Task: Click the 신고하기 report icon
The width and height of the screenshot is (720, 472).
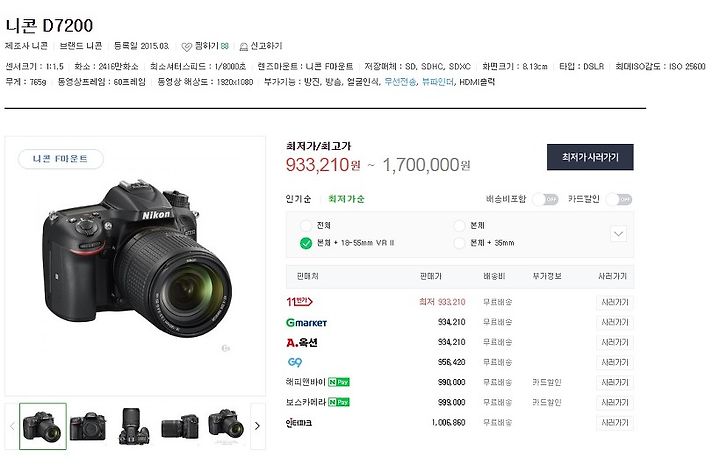Action: pyautogui.click(x=244, y=47)
